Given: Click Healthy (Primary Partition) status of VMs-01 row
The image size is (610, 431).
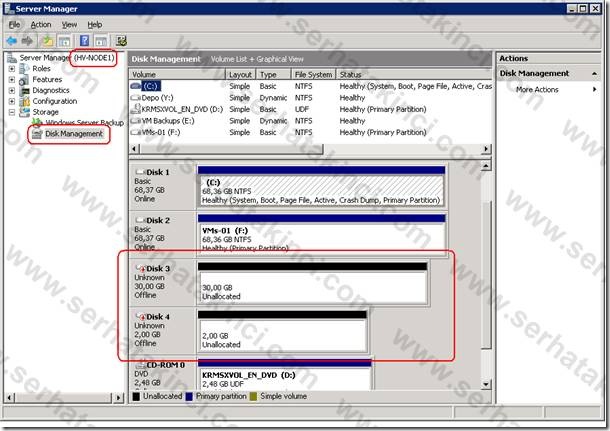Looking at the screenshot, I should (x=383, y=132).
